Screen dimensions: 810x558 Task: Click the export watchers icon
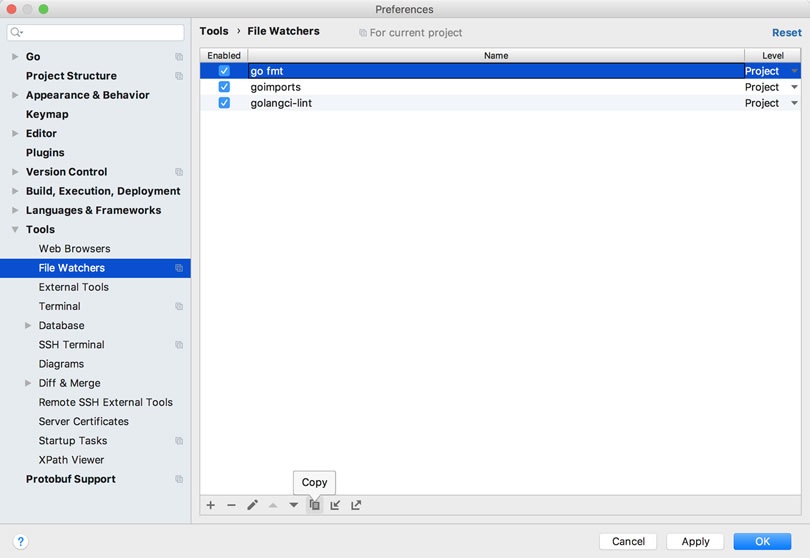coord(356,505)
